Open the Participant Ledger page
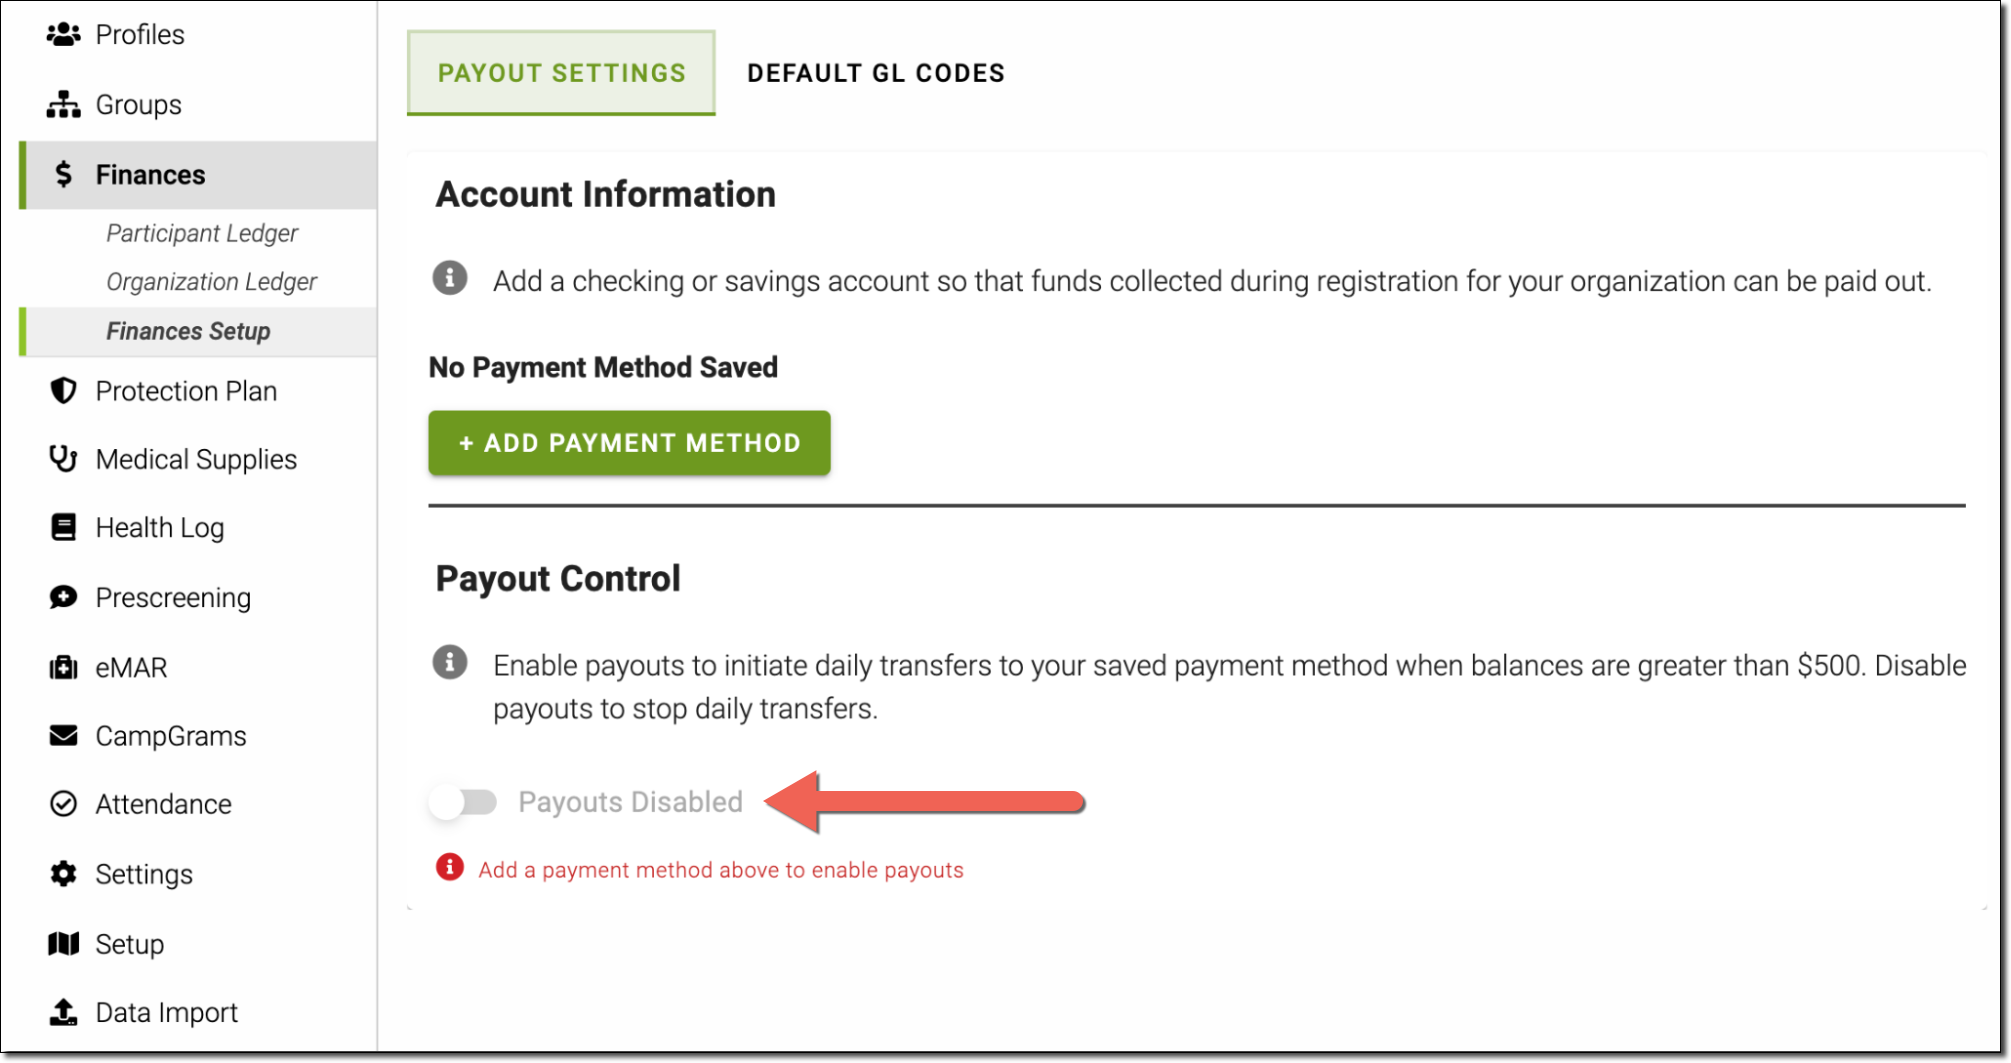The image size is (2011, 1063). pyautogui.click(x=202, y=233)
